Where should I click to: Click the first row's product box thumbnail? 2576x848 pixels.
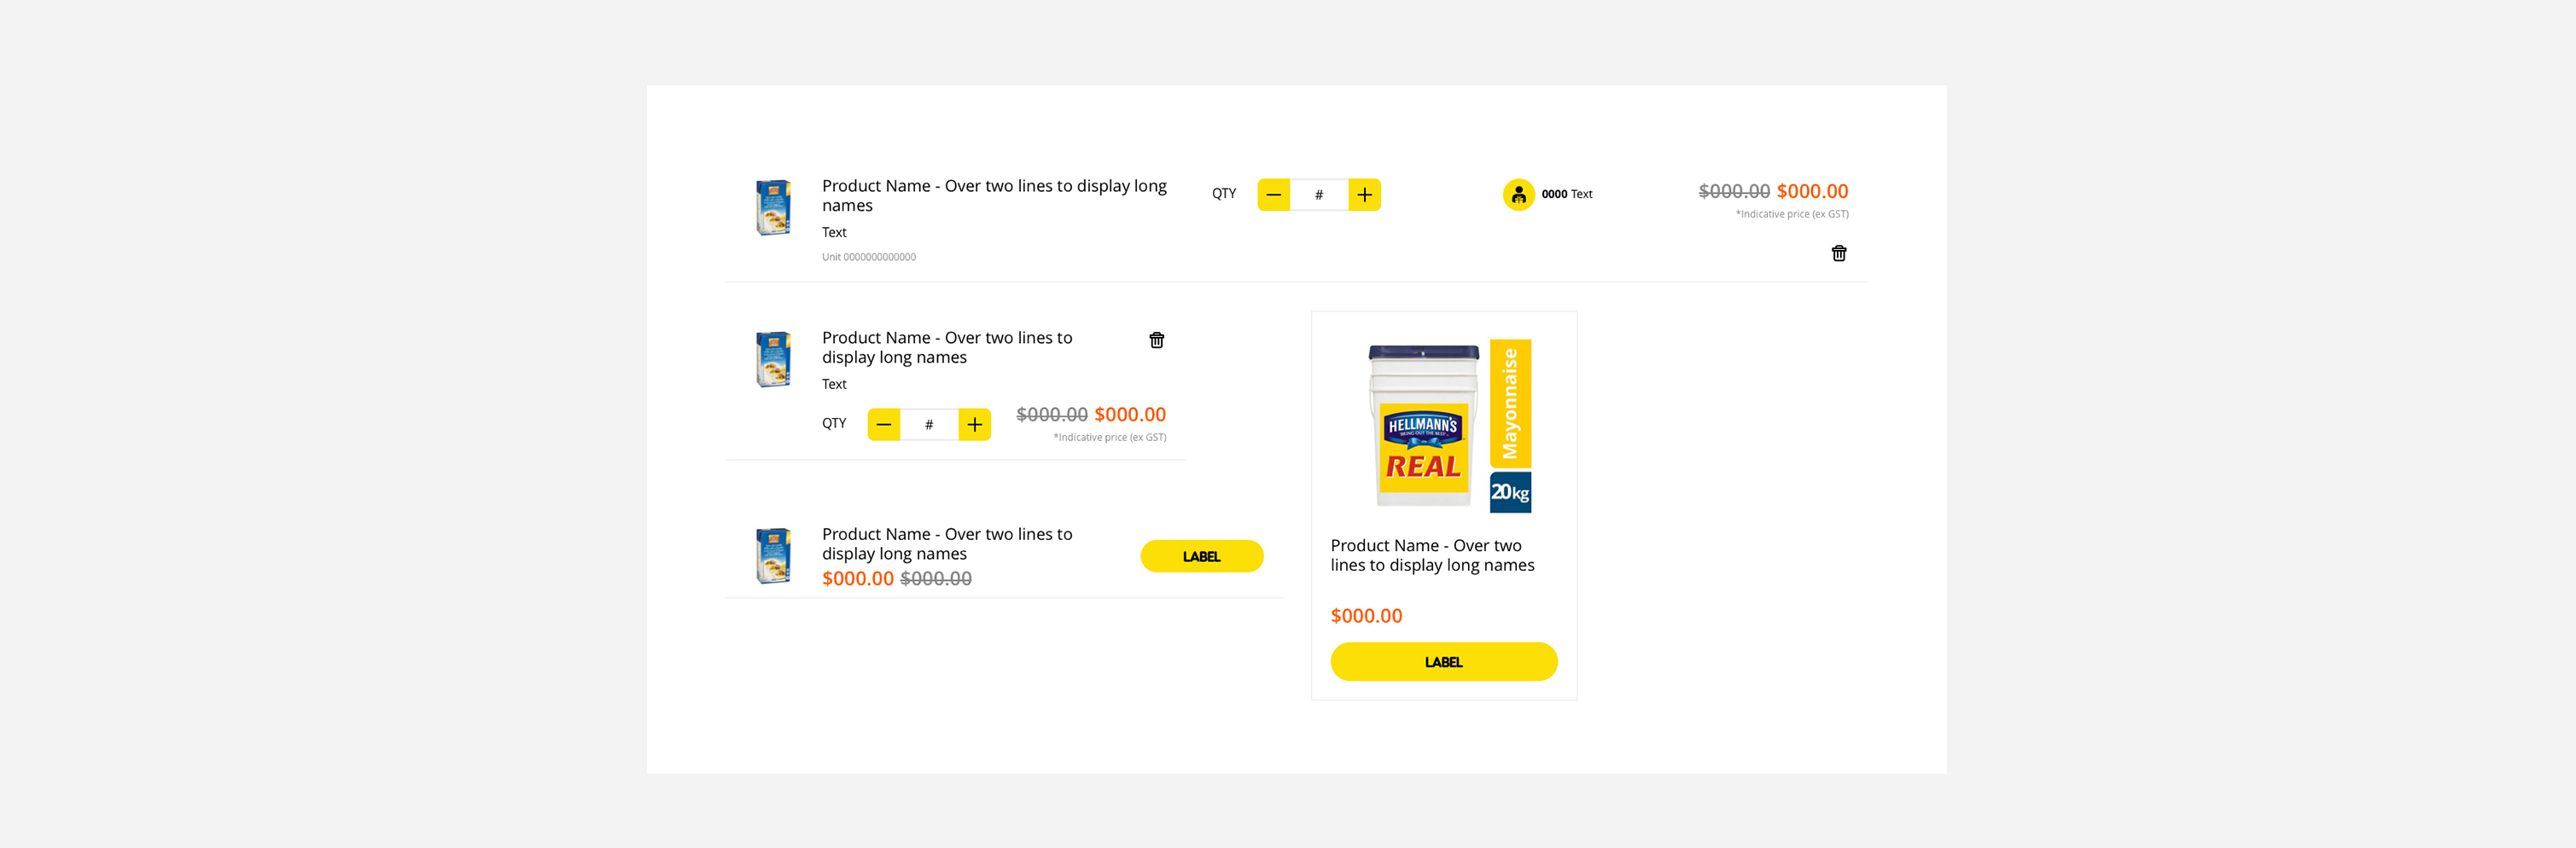(x=773, y=207)
